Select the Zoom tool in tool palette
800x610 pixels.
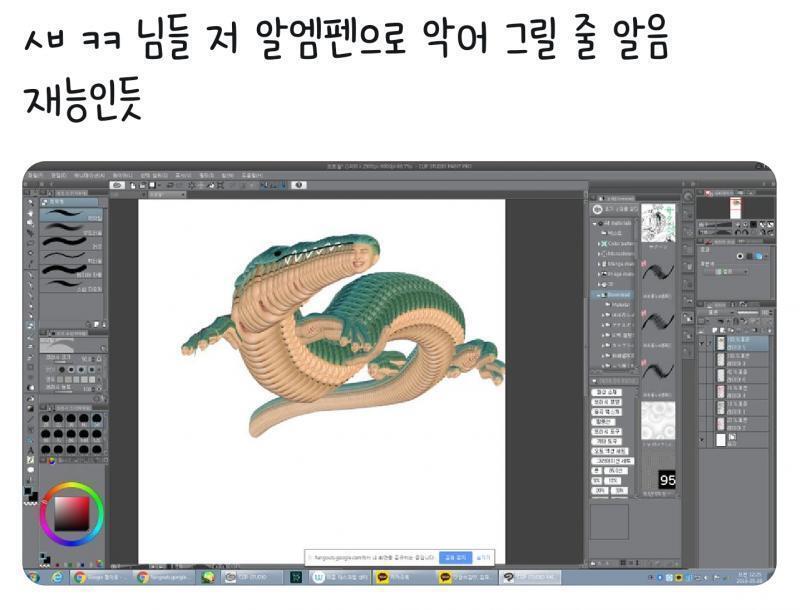point(30,202)
